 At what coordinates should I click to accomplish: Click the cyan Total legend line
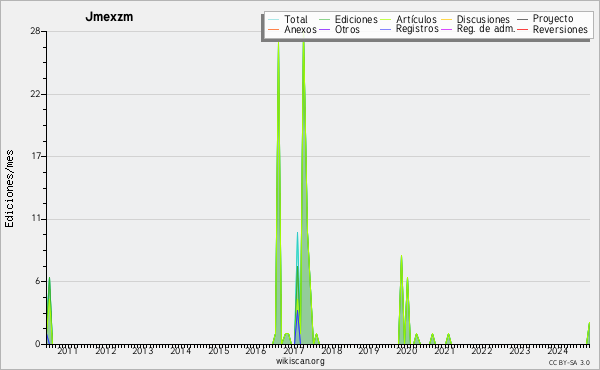tap(274, 19)
